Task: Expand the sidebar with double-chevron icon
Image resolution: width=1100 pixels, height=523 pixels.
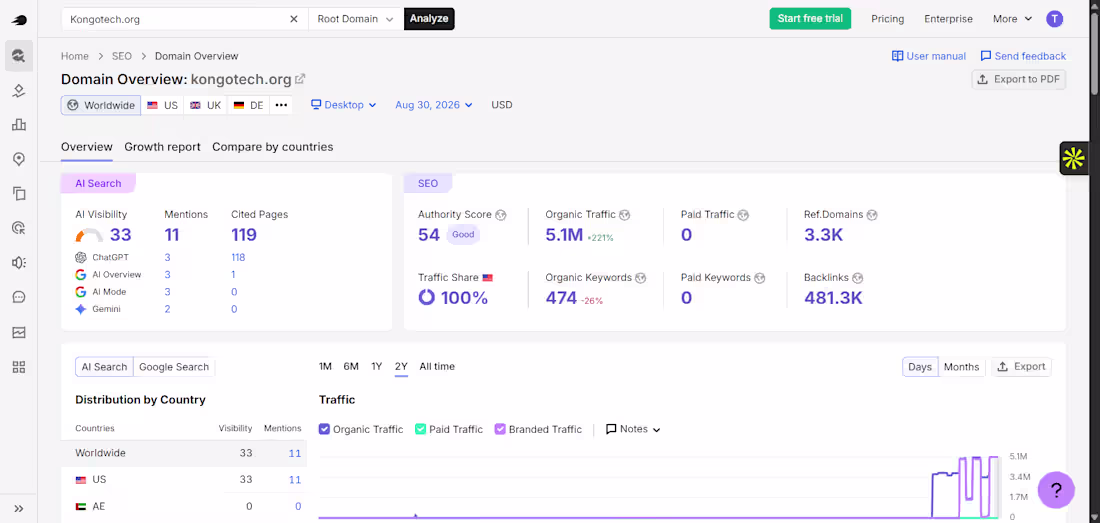Action: (19, 508)
